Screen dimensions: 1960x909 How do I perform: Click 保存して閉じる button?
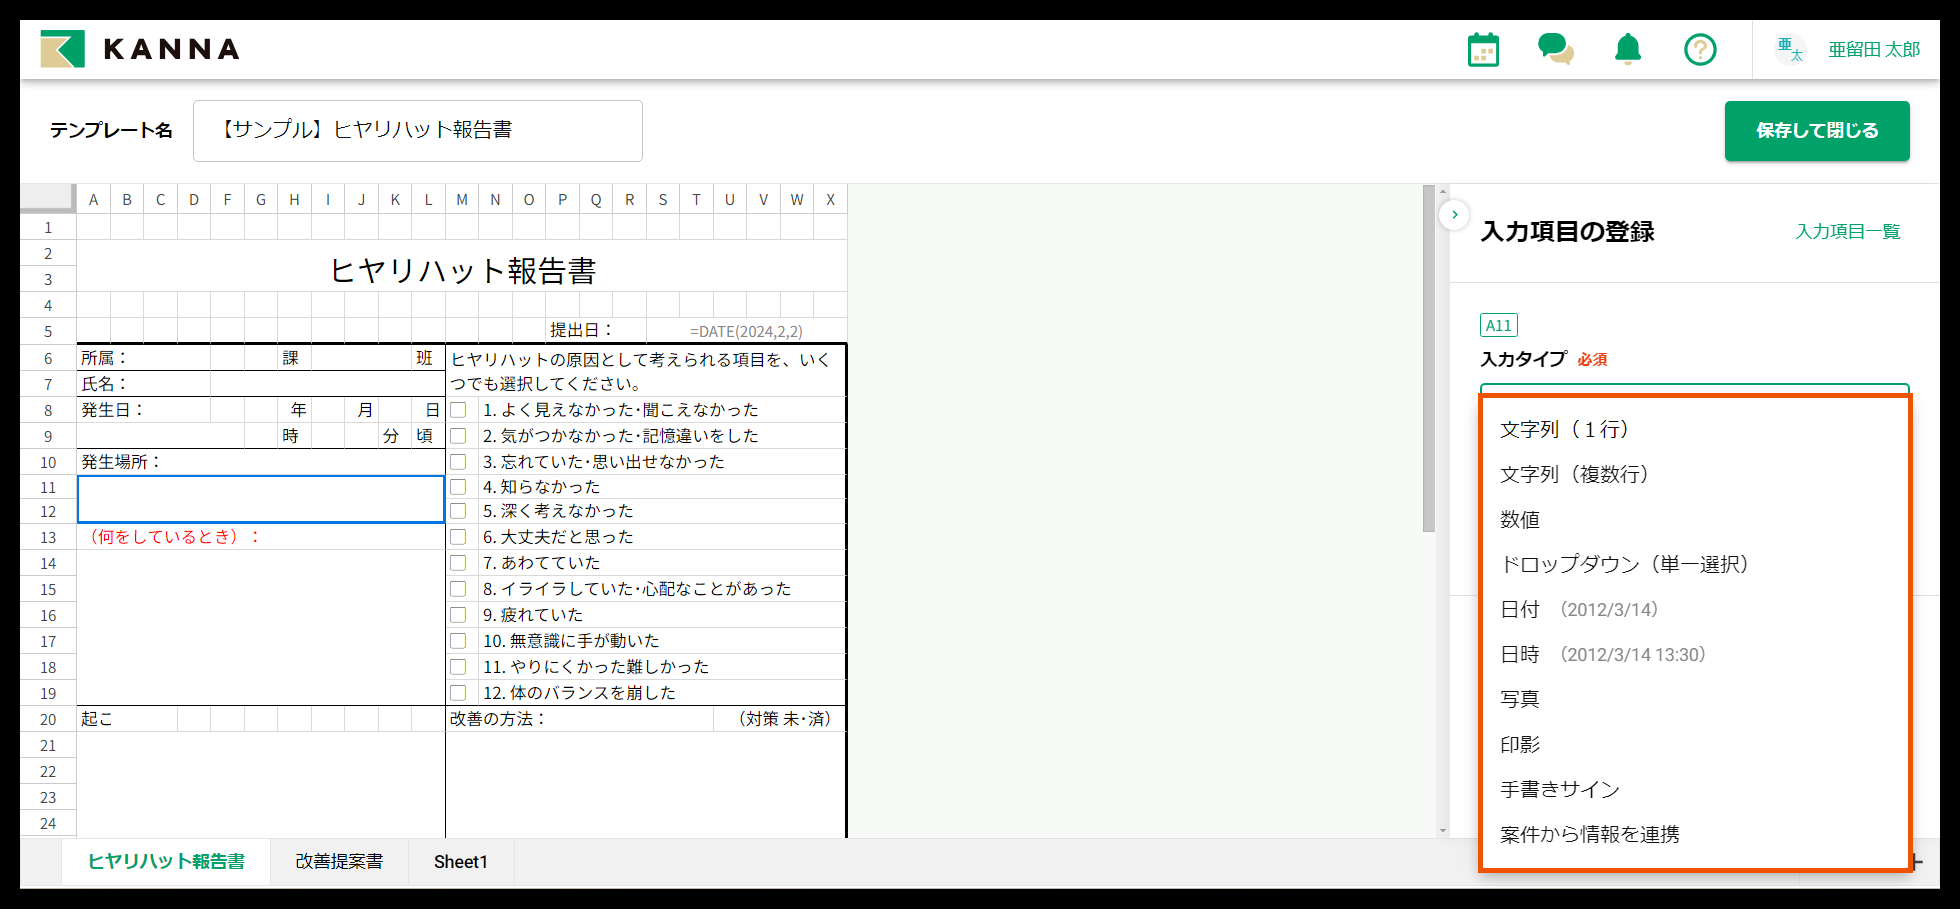(1817, 131)
